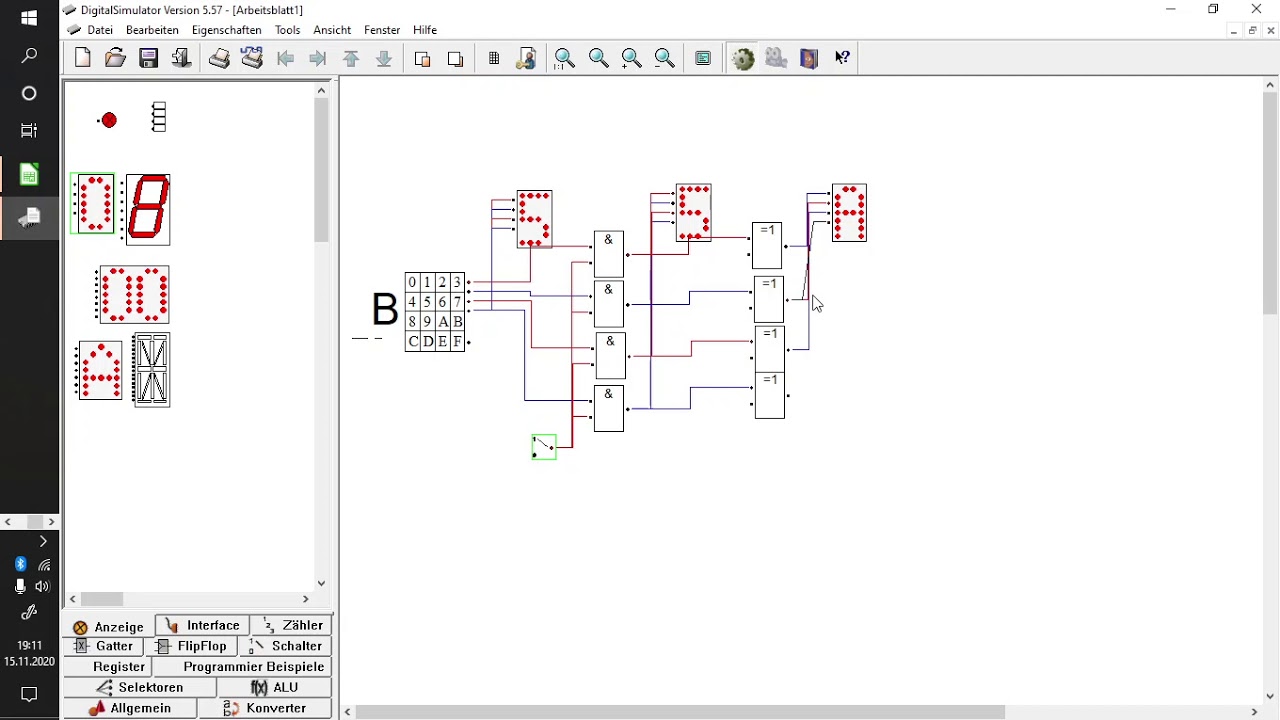Click hex keypad key 0
Viewport: 1280px width, 720px height.
pyautogui.click(x=412, y=282)
